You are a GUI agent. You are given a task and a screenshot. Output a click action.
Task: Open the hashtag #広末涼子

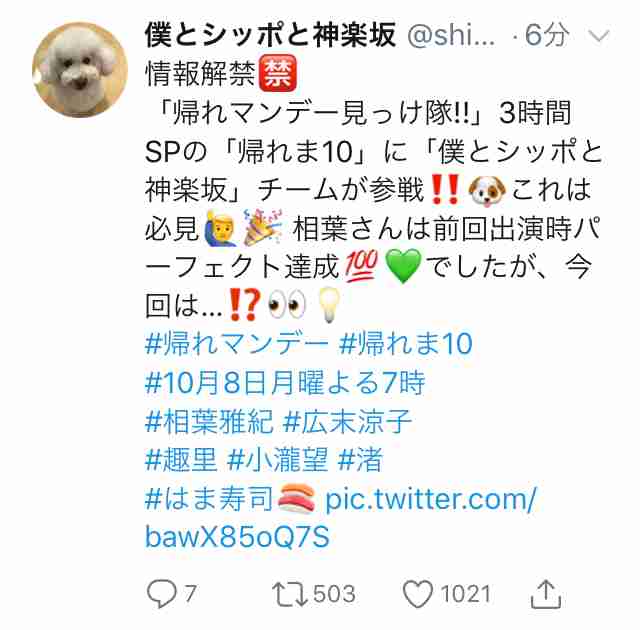(x=347, y=421)
